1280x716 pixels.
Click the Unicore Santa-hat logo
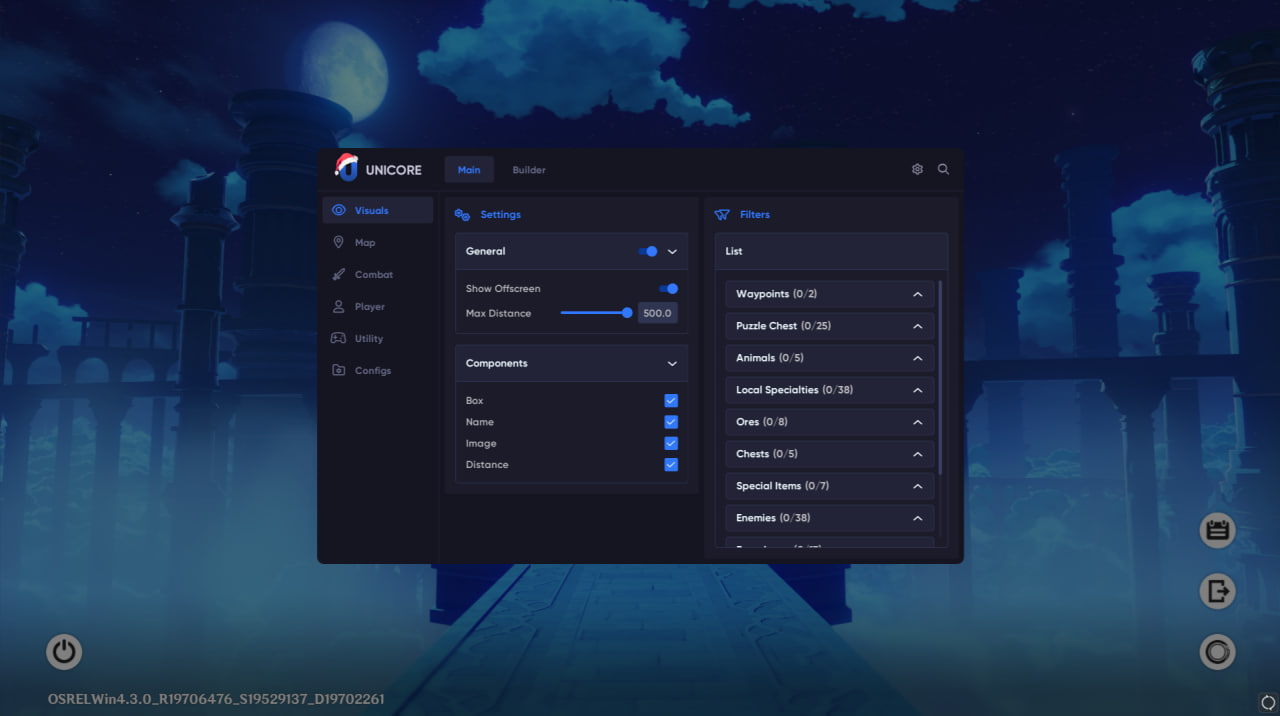(x=346, y=167)
